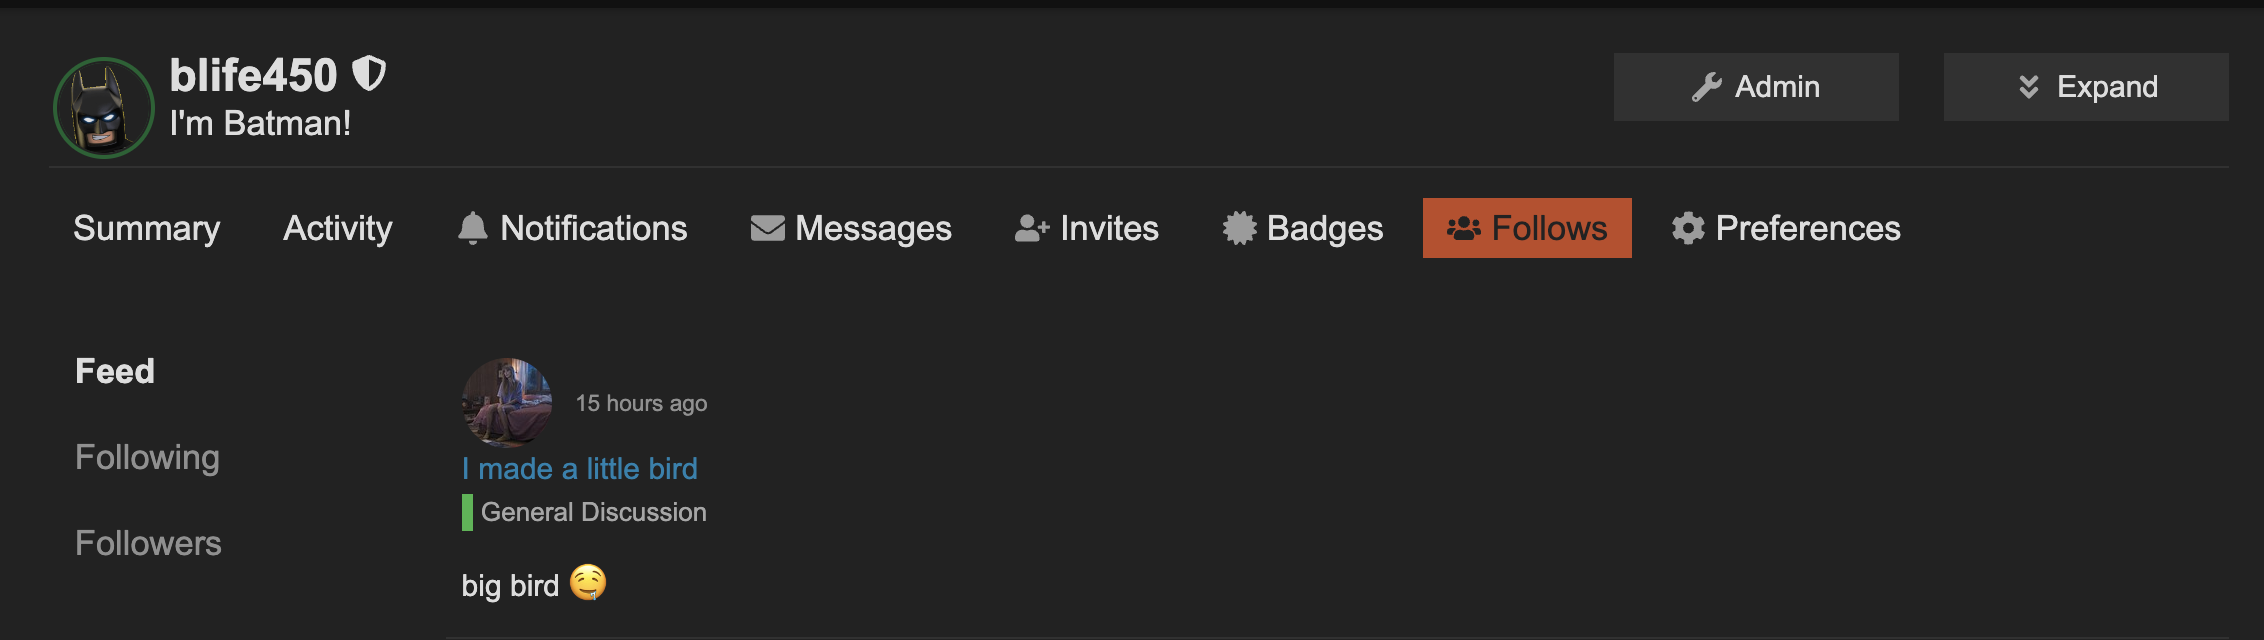Click the Messages envelope icon

[x=767, y=228]
